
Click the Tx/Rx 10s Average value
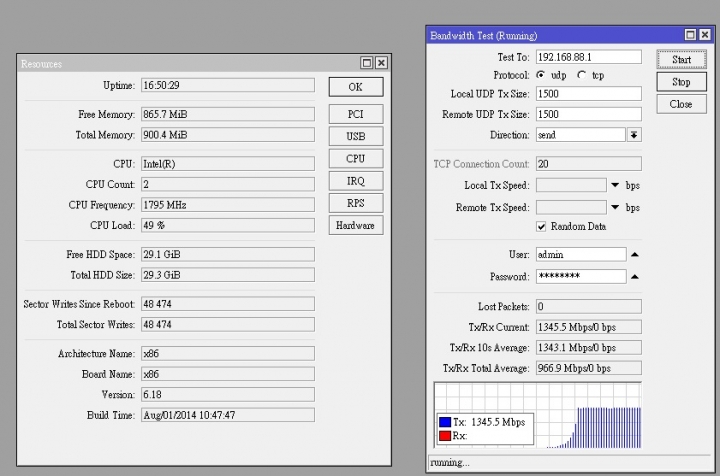[x=589, y=347]
